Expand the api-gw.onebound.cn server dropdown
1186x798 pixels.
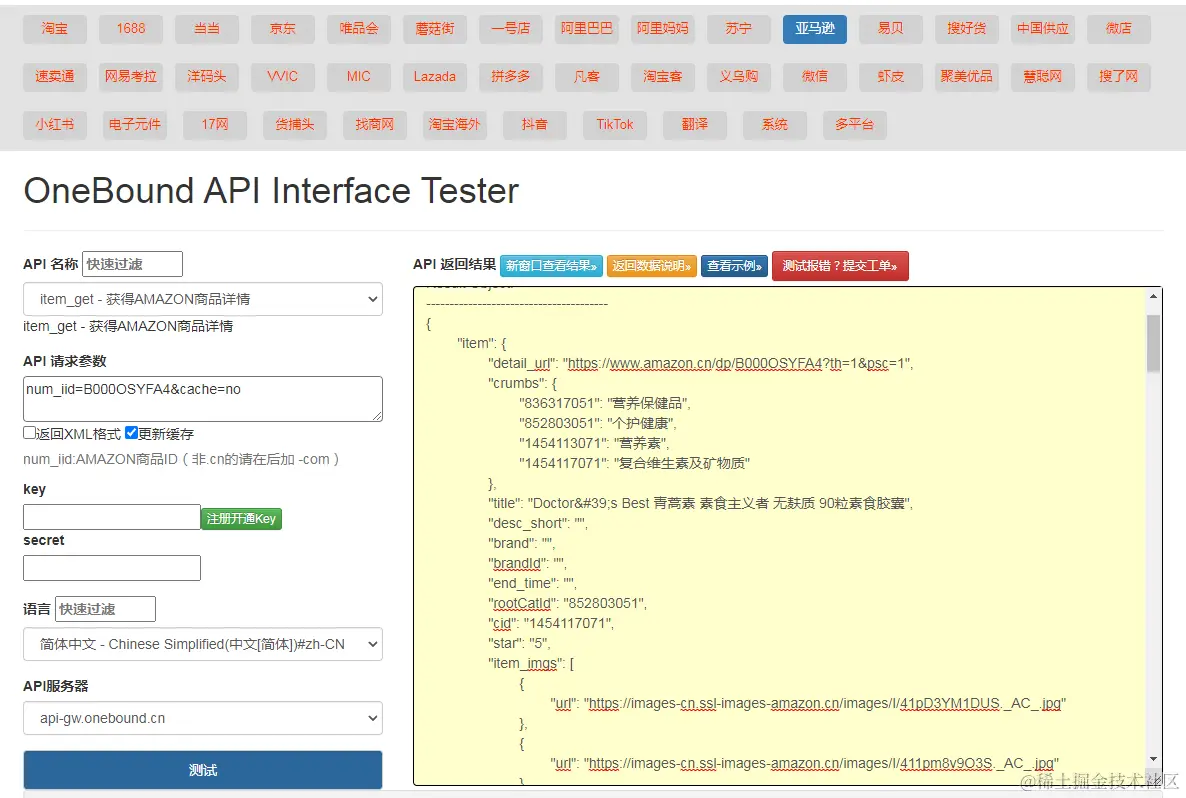tap(203, 718)
